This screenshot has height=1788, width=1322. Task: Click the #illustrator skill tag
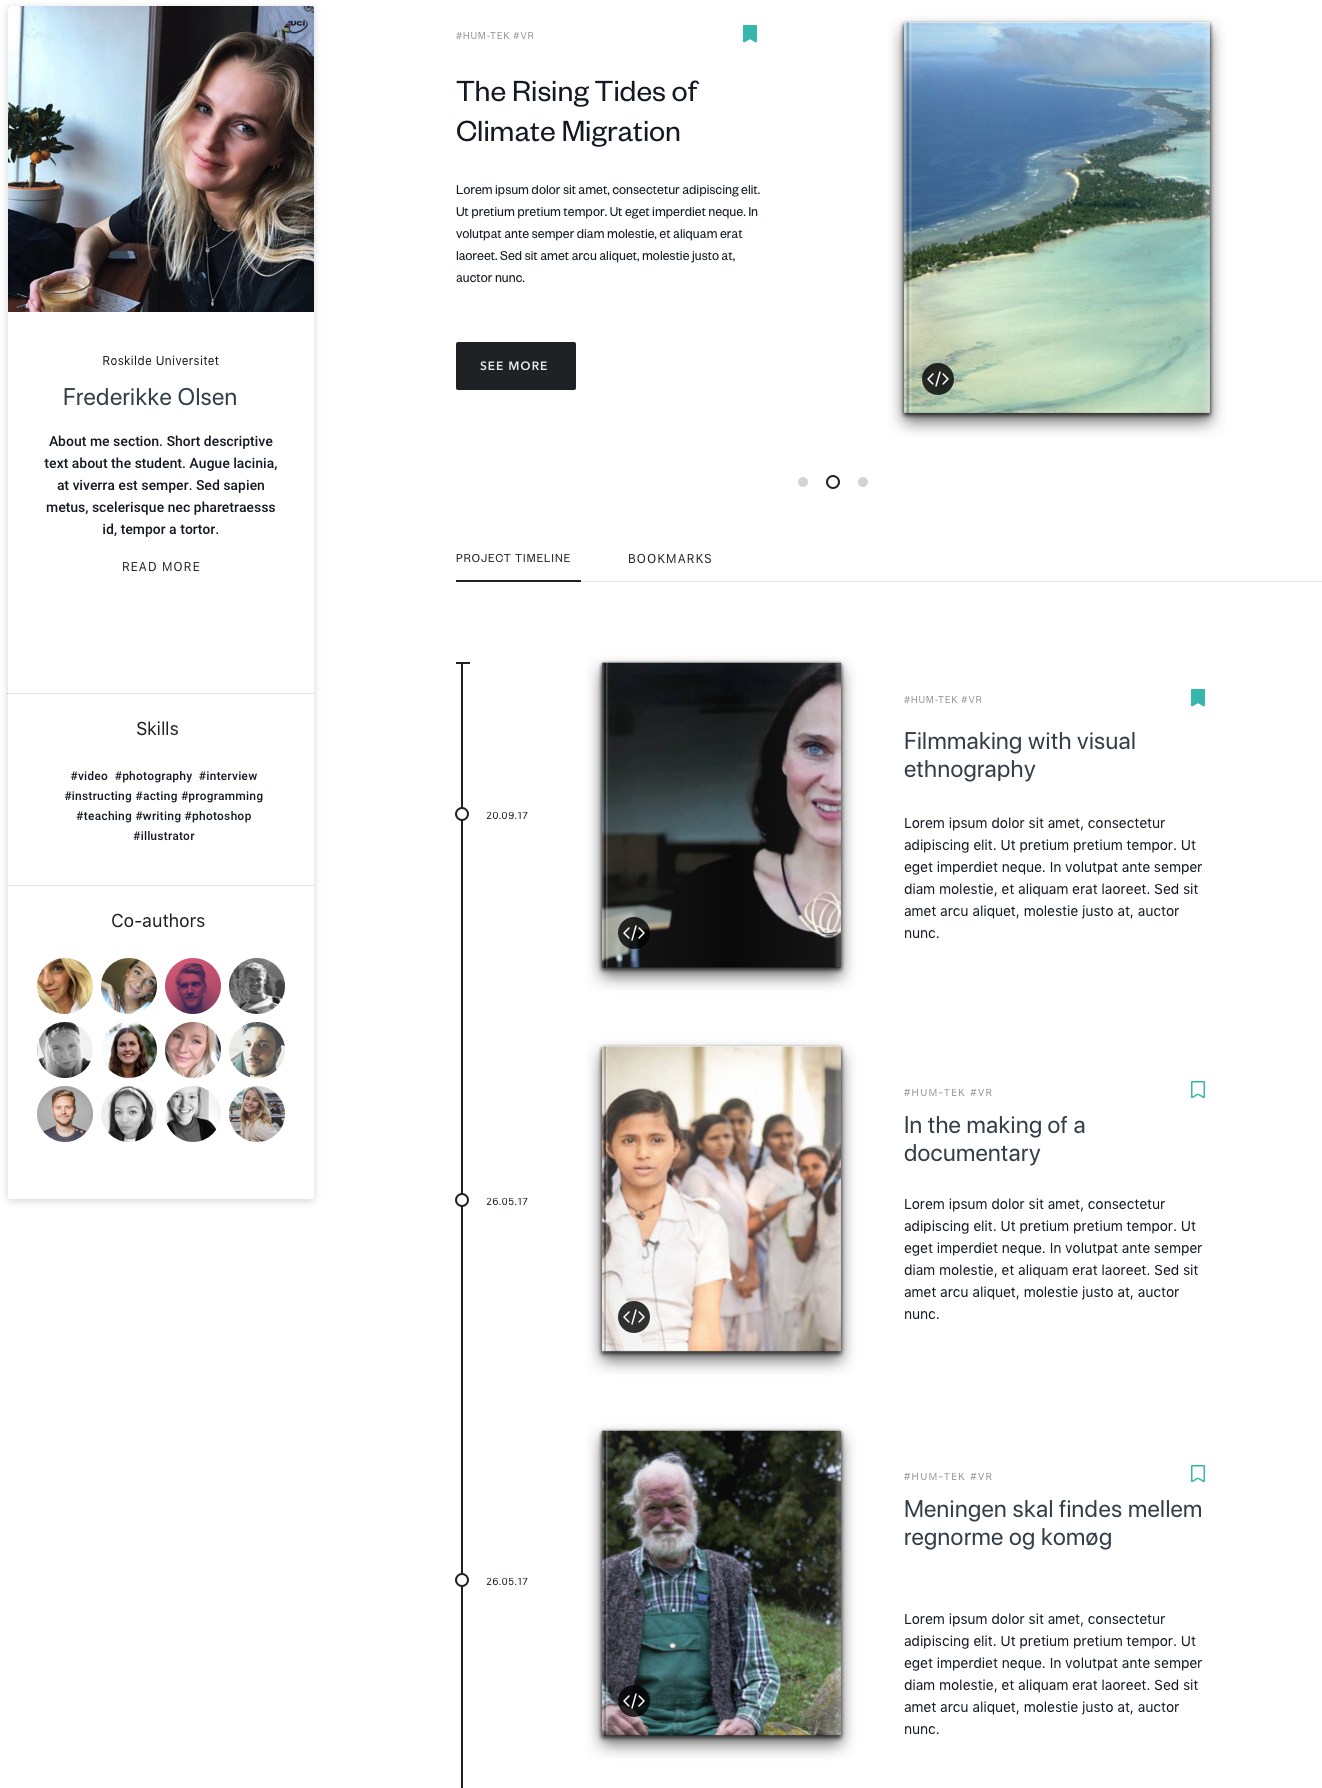164,836
